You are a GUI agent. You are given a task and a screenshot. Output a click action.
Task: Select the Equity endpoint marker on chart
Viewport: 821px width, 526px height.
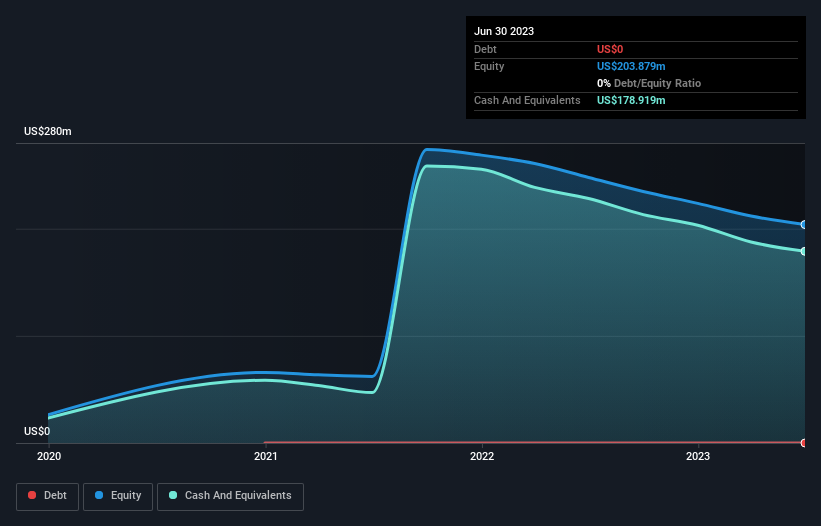[x=804, y=225]
